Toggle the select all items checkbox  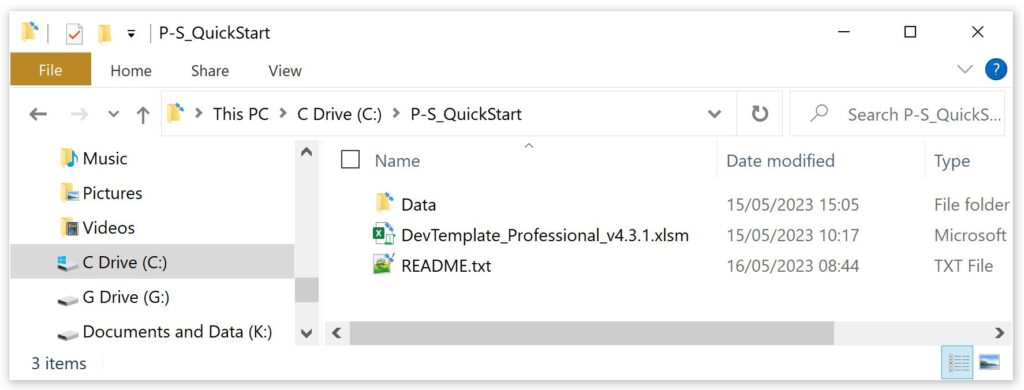351,159
